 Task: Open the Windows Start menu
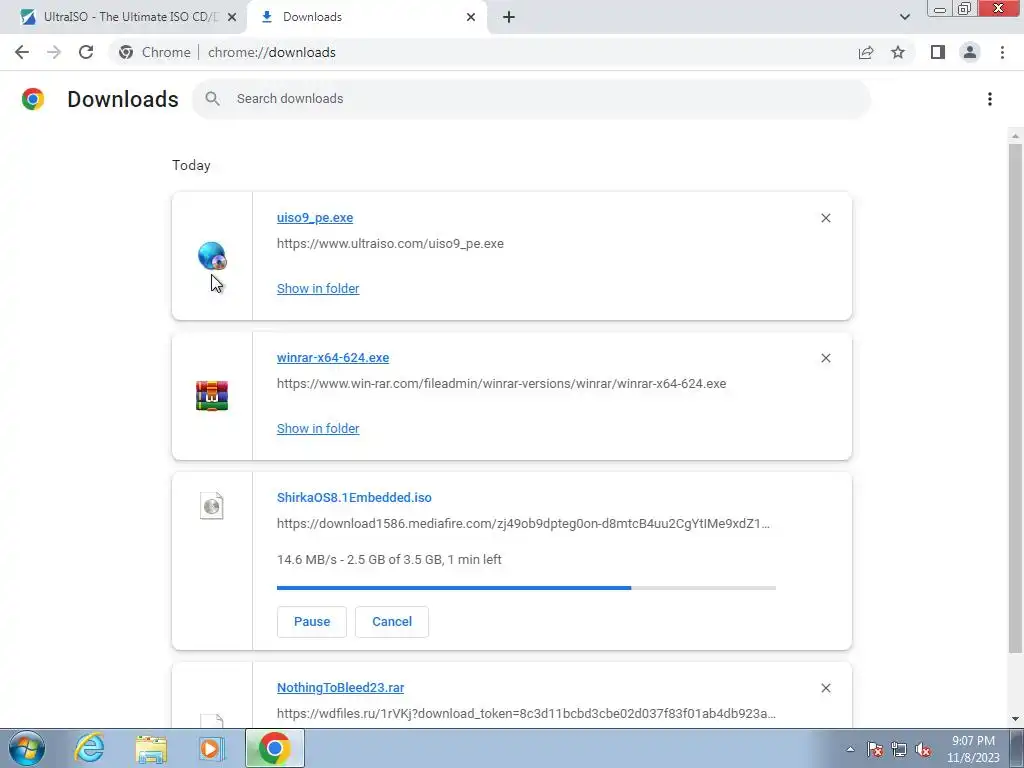[x=26, y=748]
